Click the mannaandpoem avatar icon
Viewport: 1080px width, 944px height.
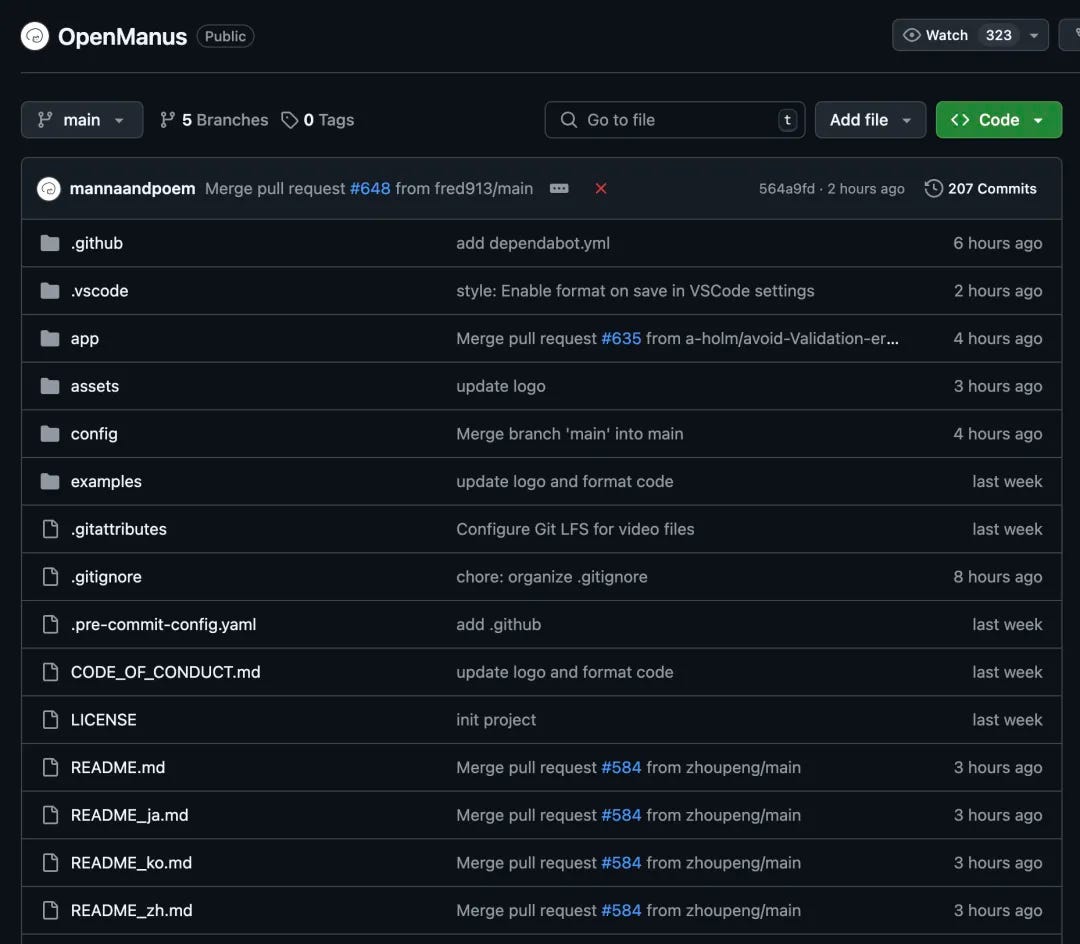tap(49, 189)
